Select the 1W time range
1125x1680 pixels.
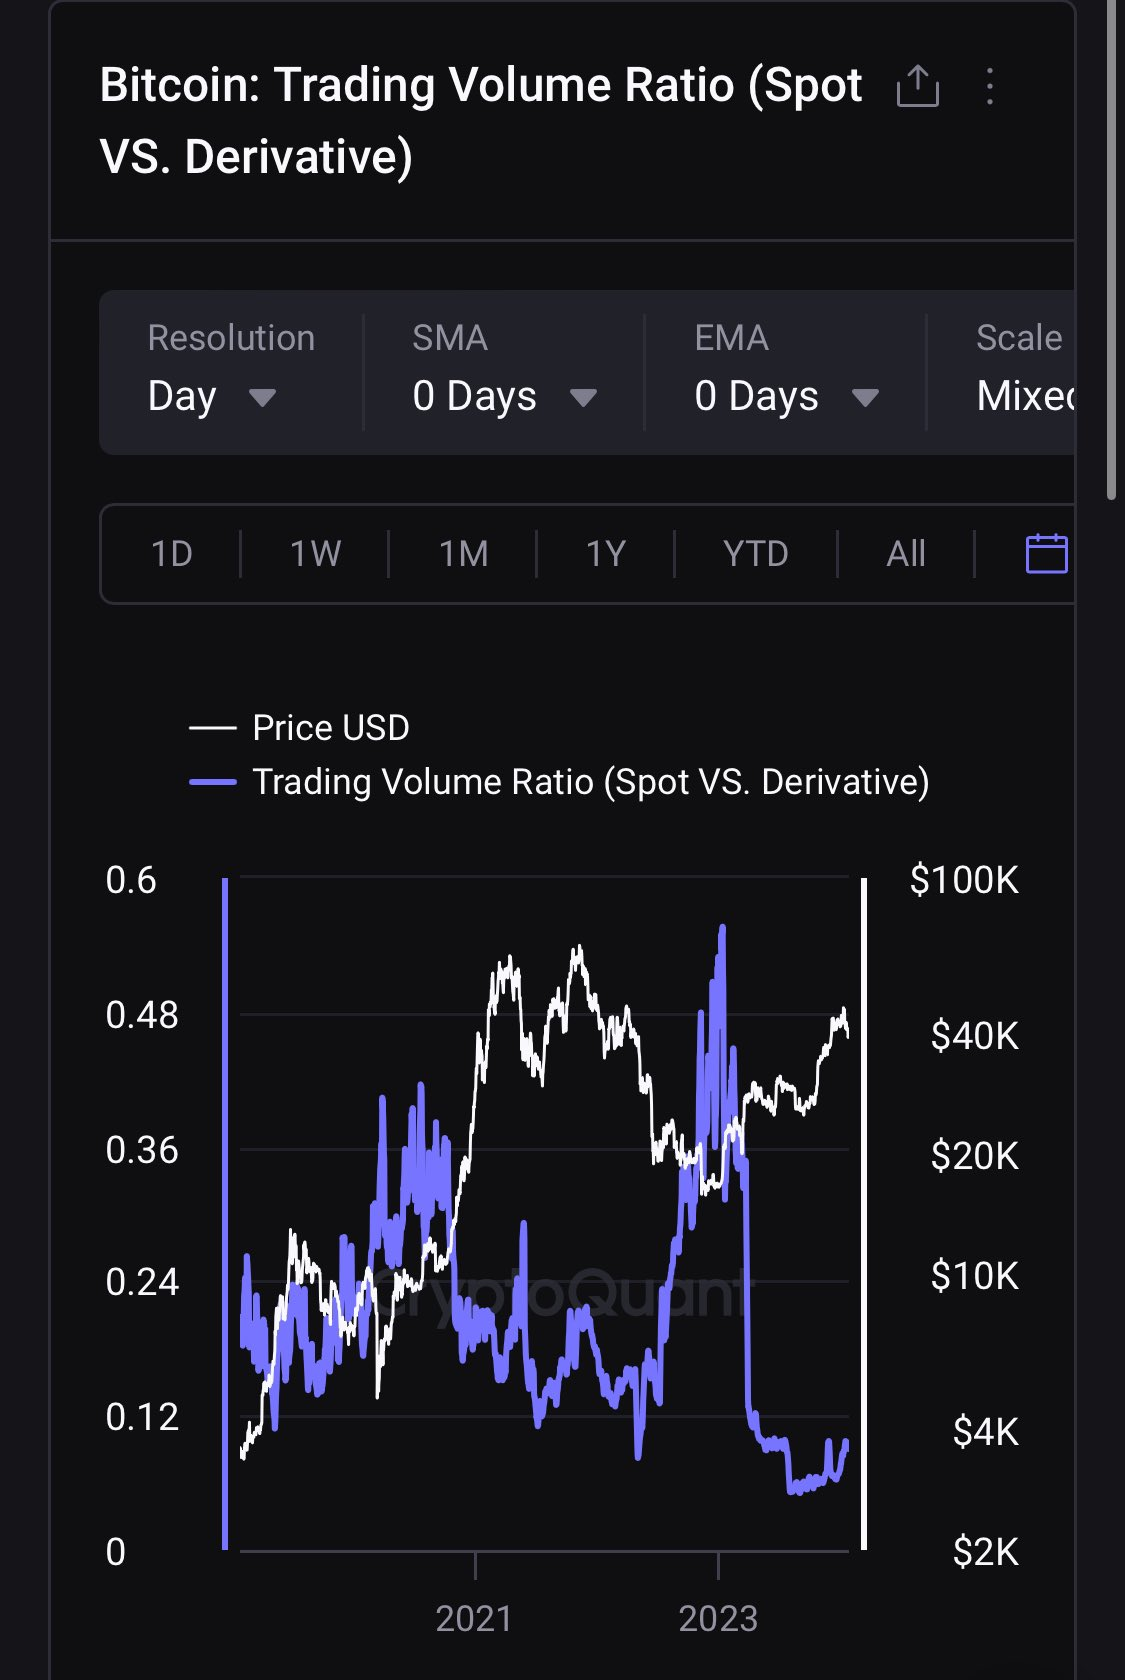click(x=315, y=553)
